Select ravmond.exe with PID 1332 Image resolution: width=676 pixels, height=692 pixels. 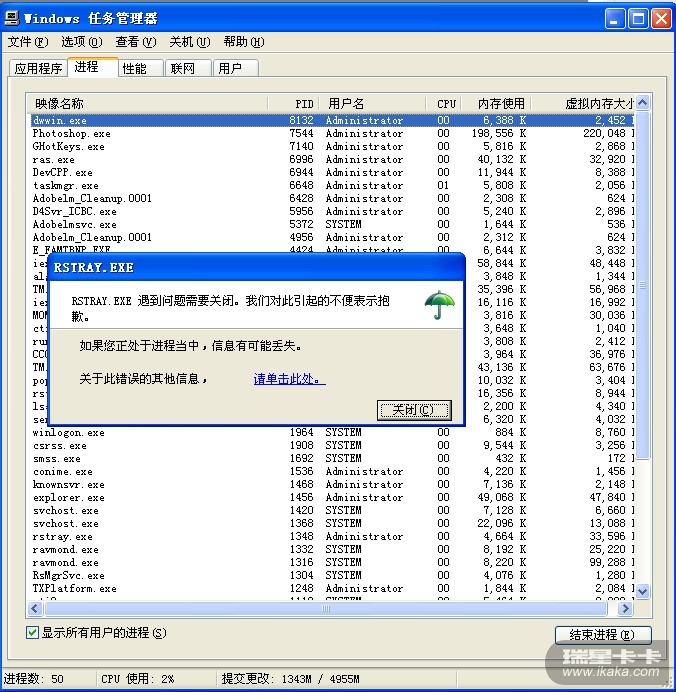click(332, 550)
